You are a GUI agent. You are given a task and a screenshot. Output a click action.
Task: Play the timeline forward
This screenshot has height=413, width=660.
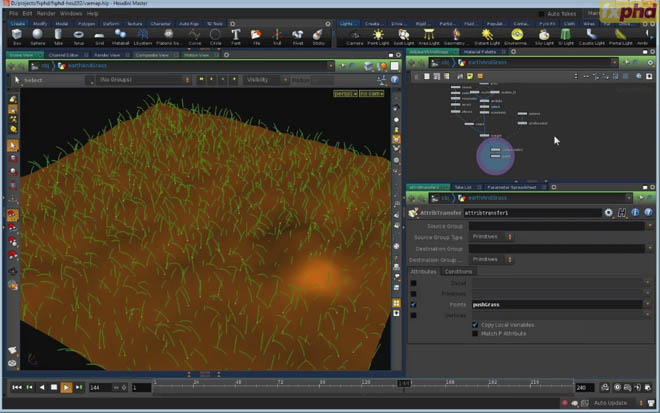point(66,387)
